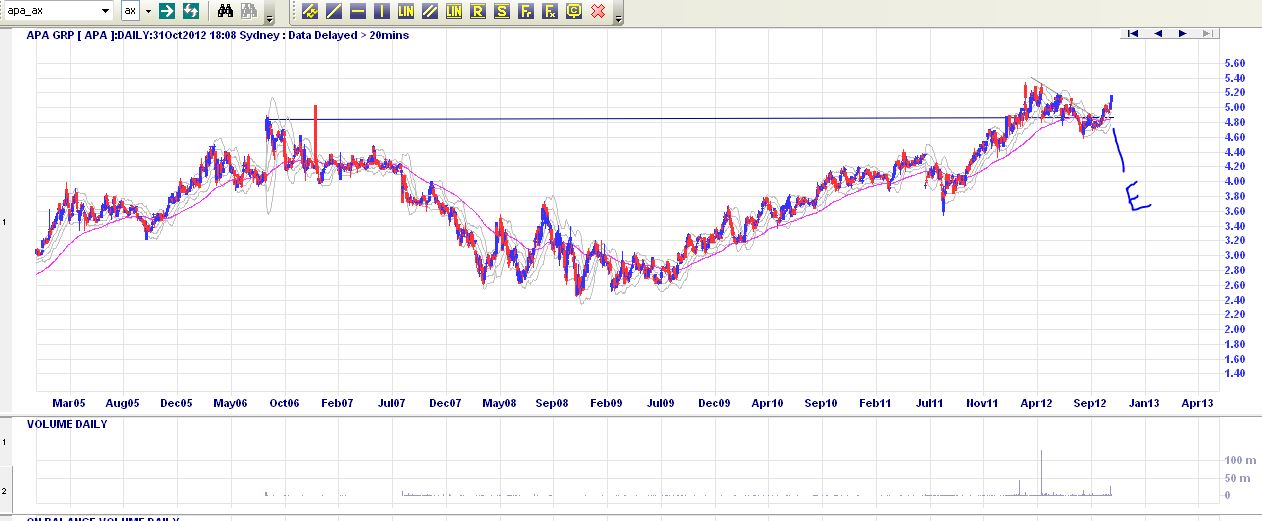Click the Jul07 date axis label
This screenshot has height=521, width=1262.
tap(391, 403)
